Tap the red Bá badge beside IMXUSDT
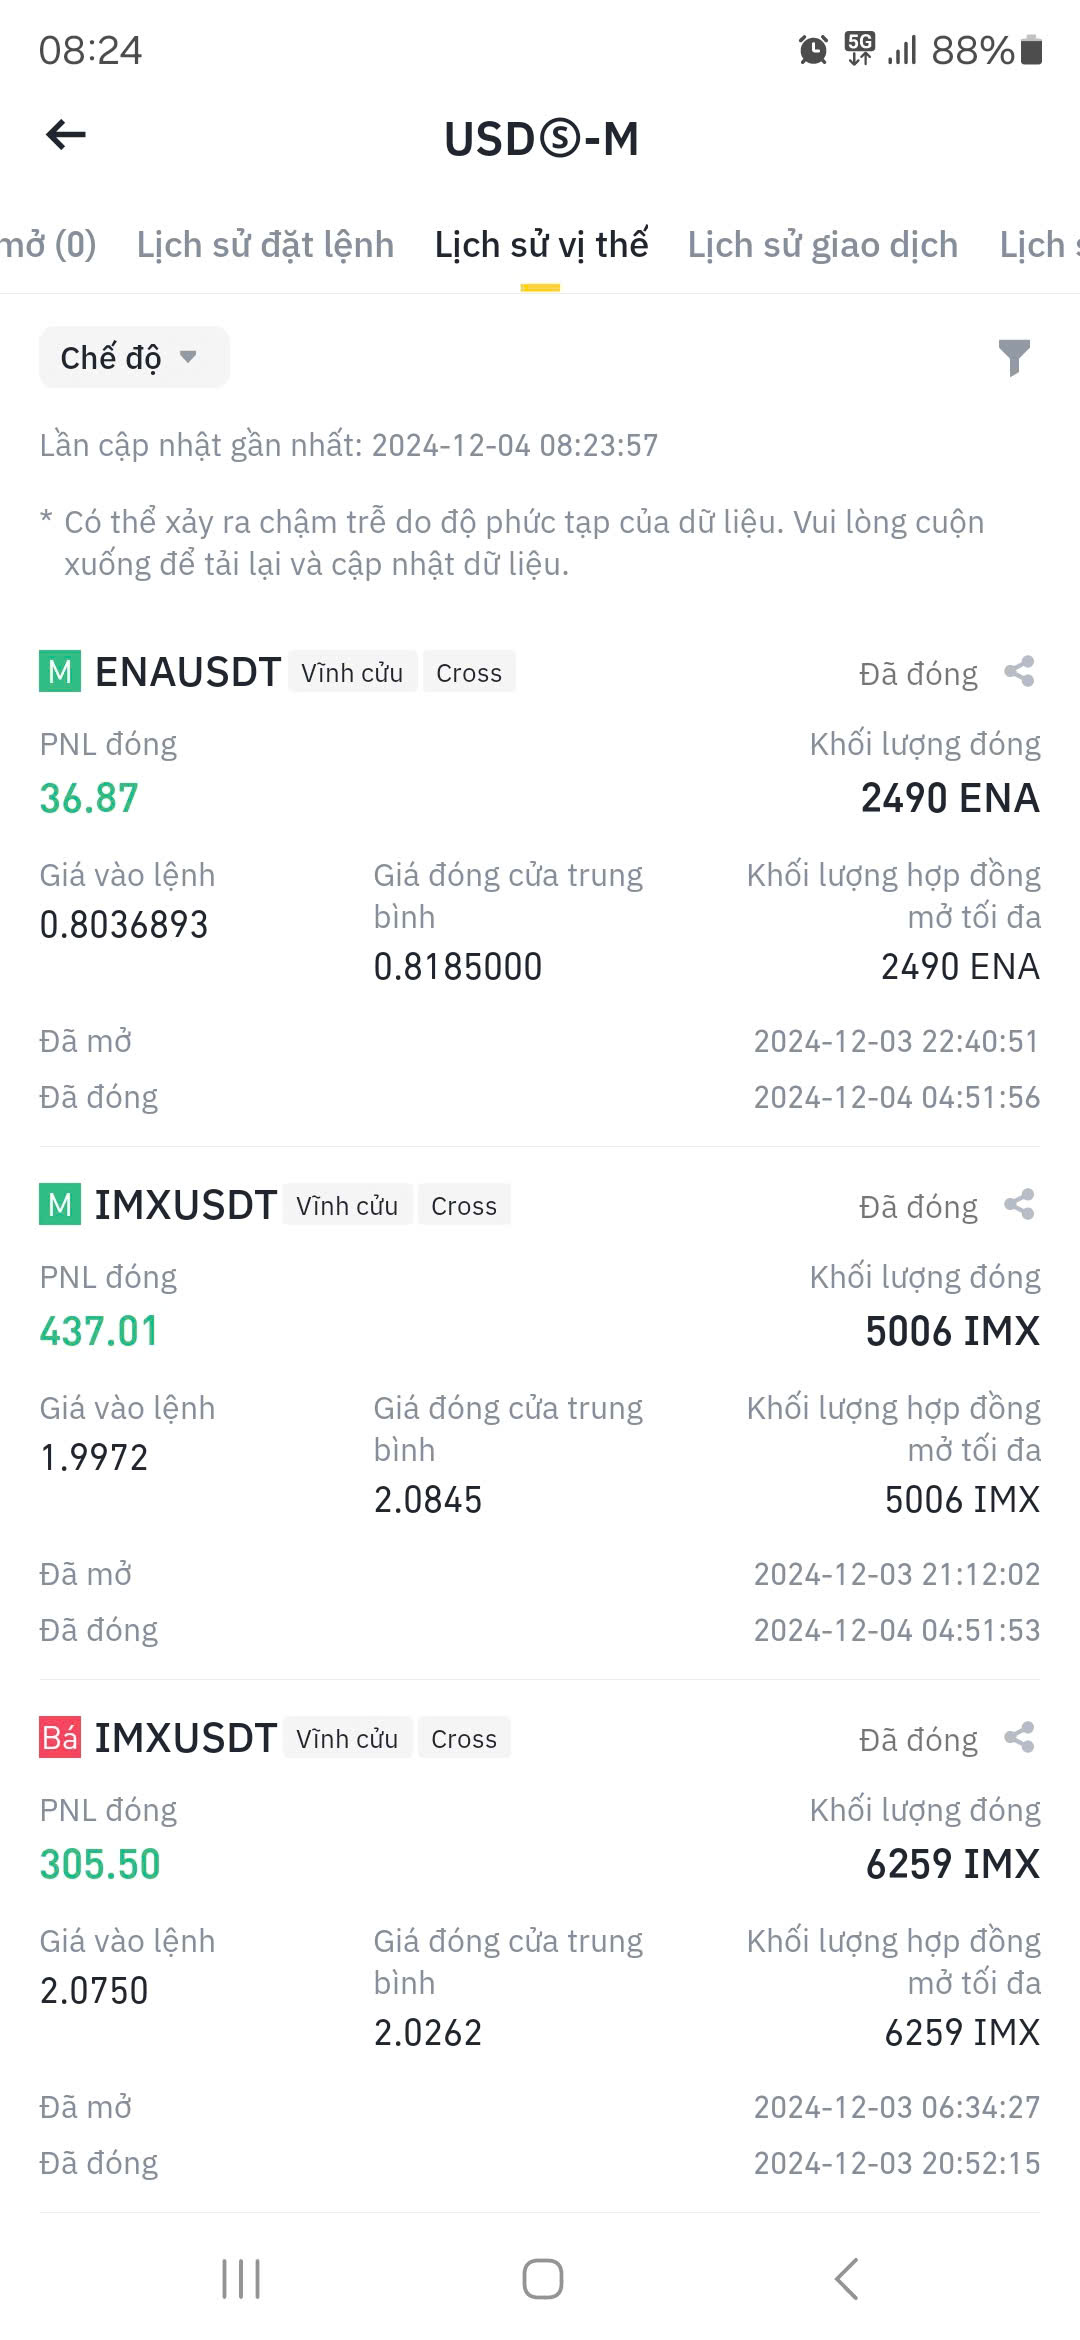This screenshot has width=1080, height=2340. 60,1738
